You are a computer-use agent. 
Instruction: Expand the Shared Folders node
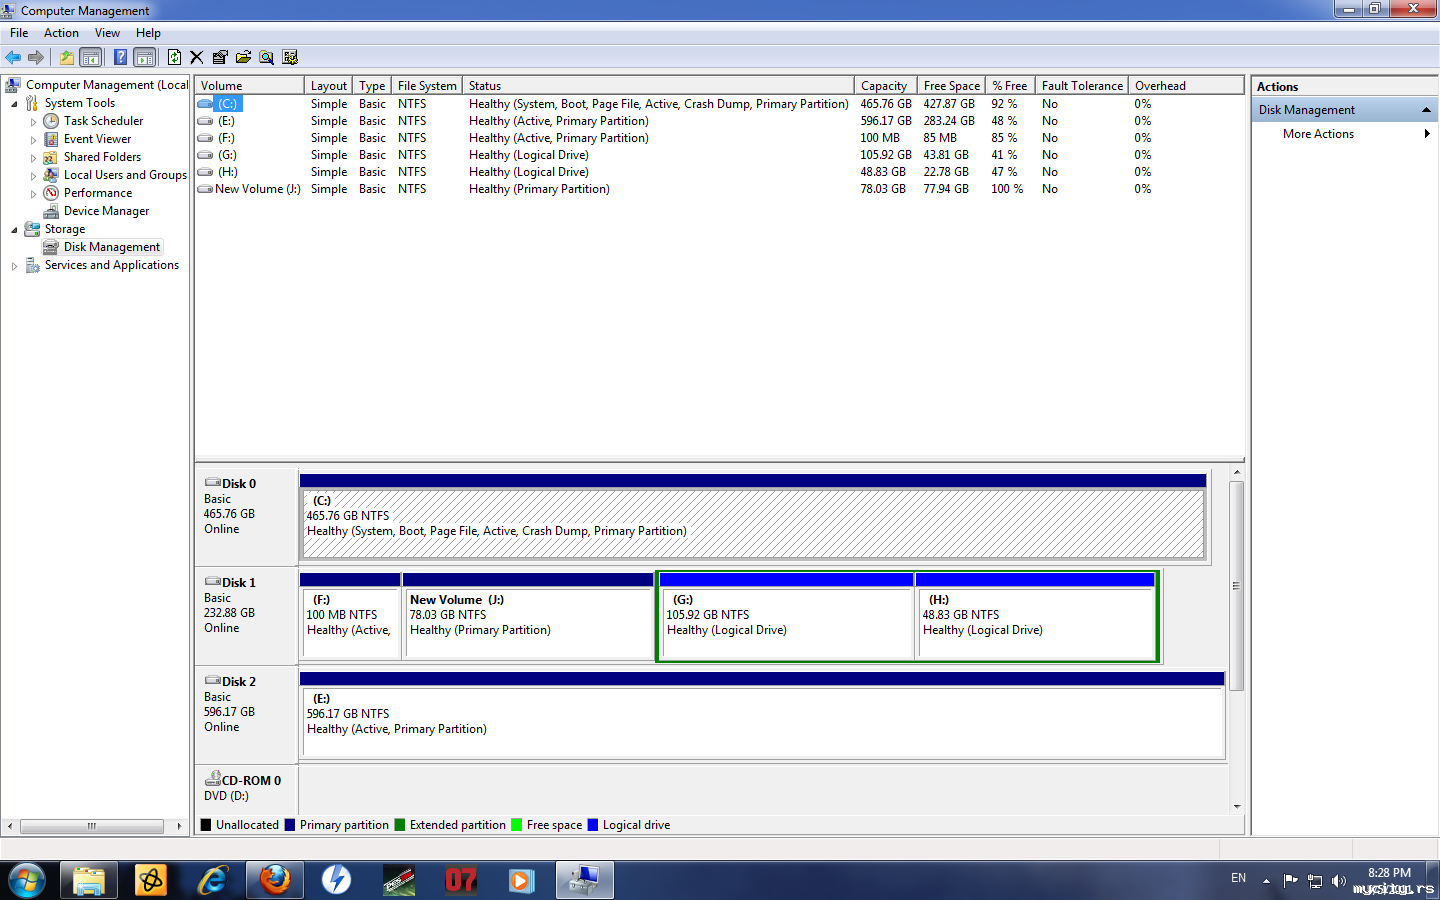(x=33, y=158)
